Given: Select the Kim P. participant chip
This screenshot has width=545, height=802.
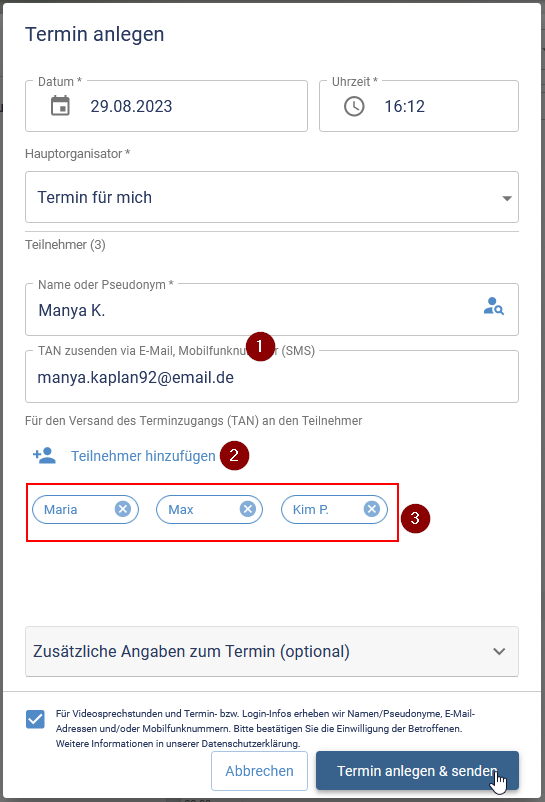Looking at the screenshot, I should (x=334, y=509).
